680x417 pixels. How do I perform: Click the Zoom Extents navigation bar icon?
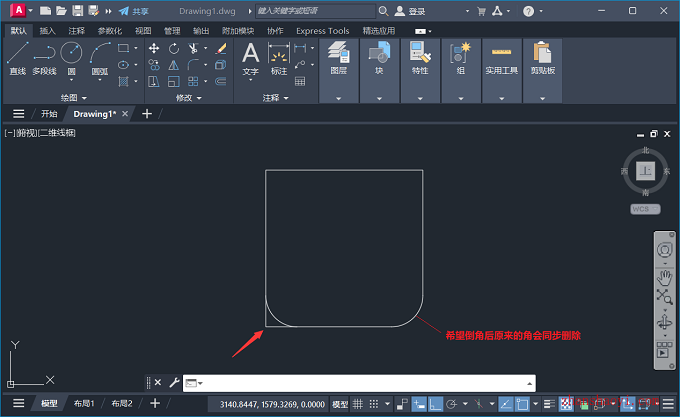click(664, 297)
